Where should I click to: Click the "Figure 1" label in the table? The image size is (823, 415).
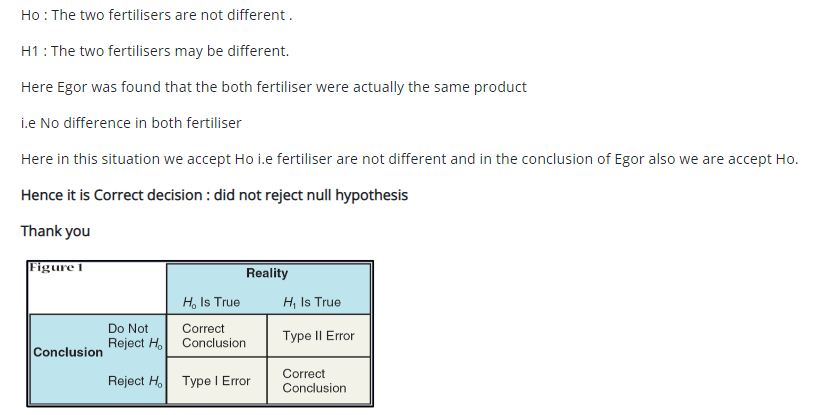point(54,267)
